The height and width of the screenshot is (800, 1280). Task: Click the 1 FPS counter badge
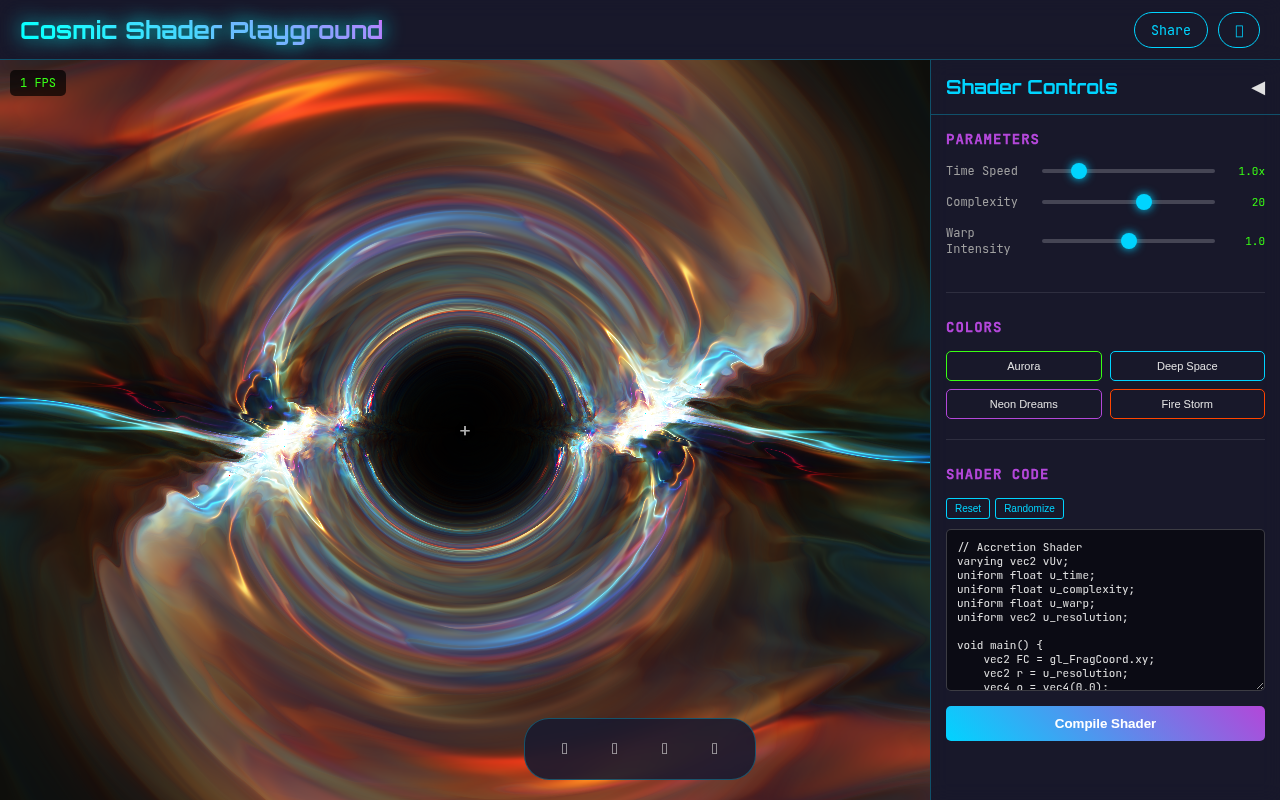(37, 82)
